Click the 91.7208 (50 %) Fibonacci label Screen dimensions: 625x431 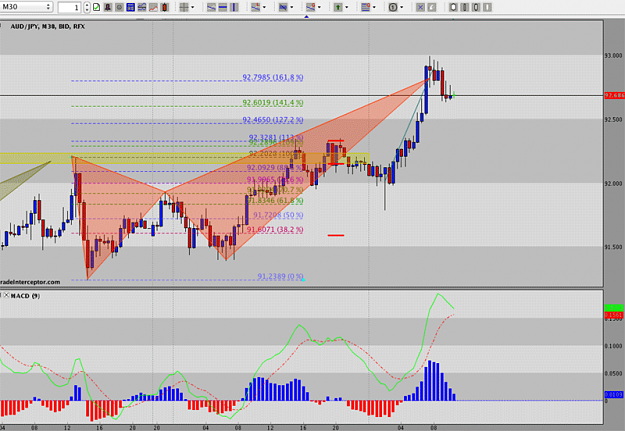tap(278, 215)
